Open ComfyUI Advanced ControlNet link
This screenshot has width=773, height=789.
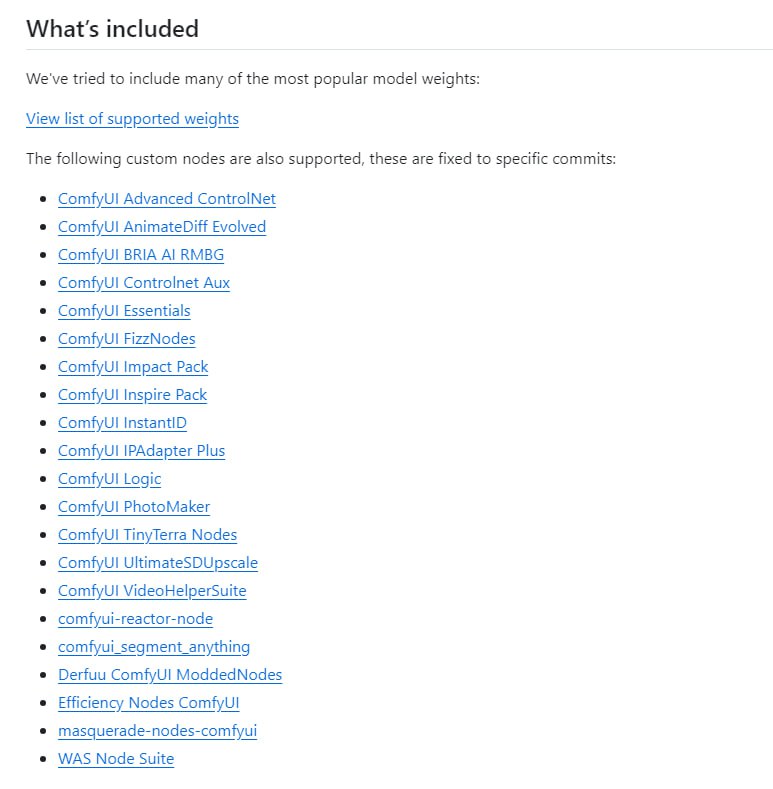(x=166, y=199)
